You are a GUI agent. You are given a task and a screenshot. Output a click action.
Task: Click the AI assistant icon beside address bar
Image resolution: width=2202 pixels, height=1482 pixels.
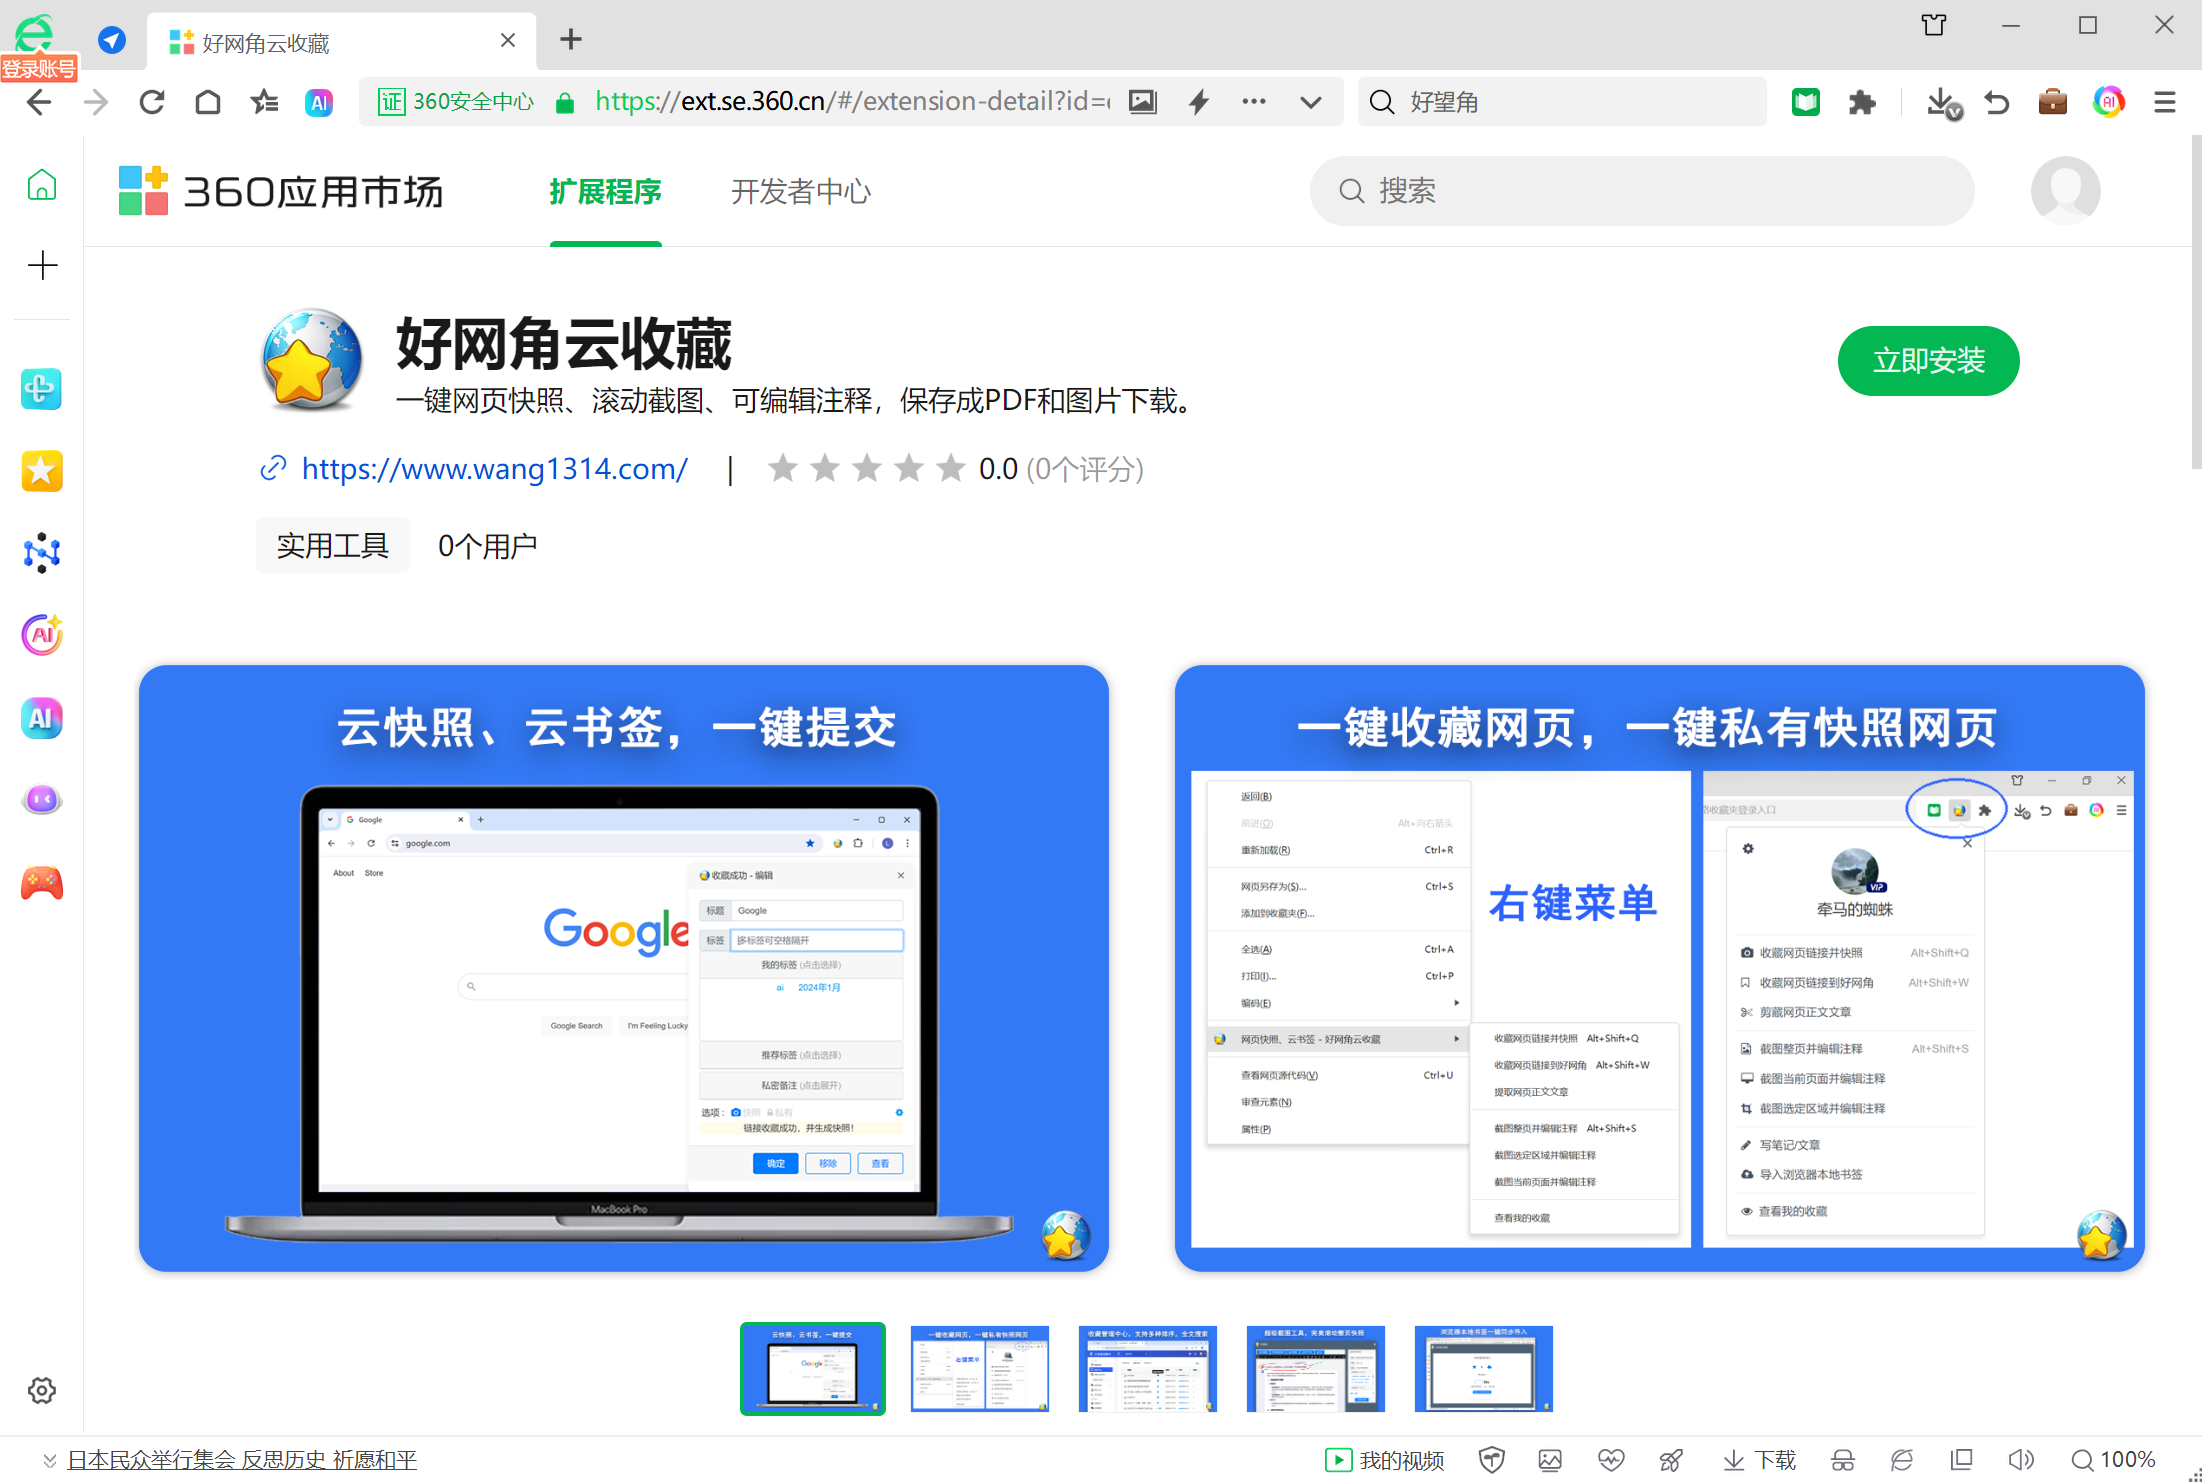(x=319, y=102)
